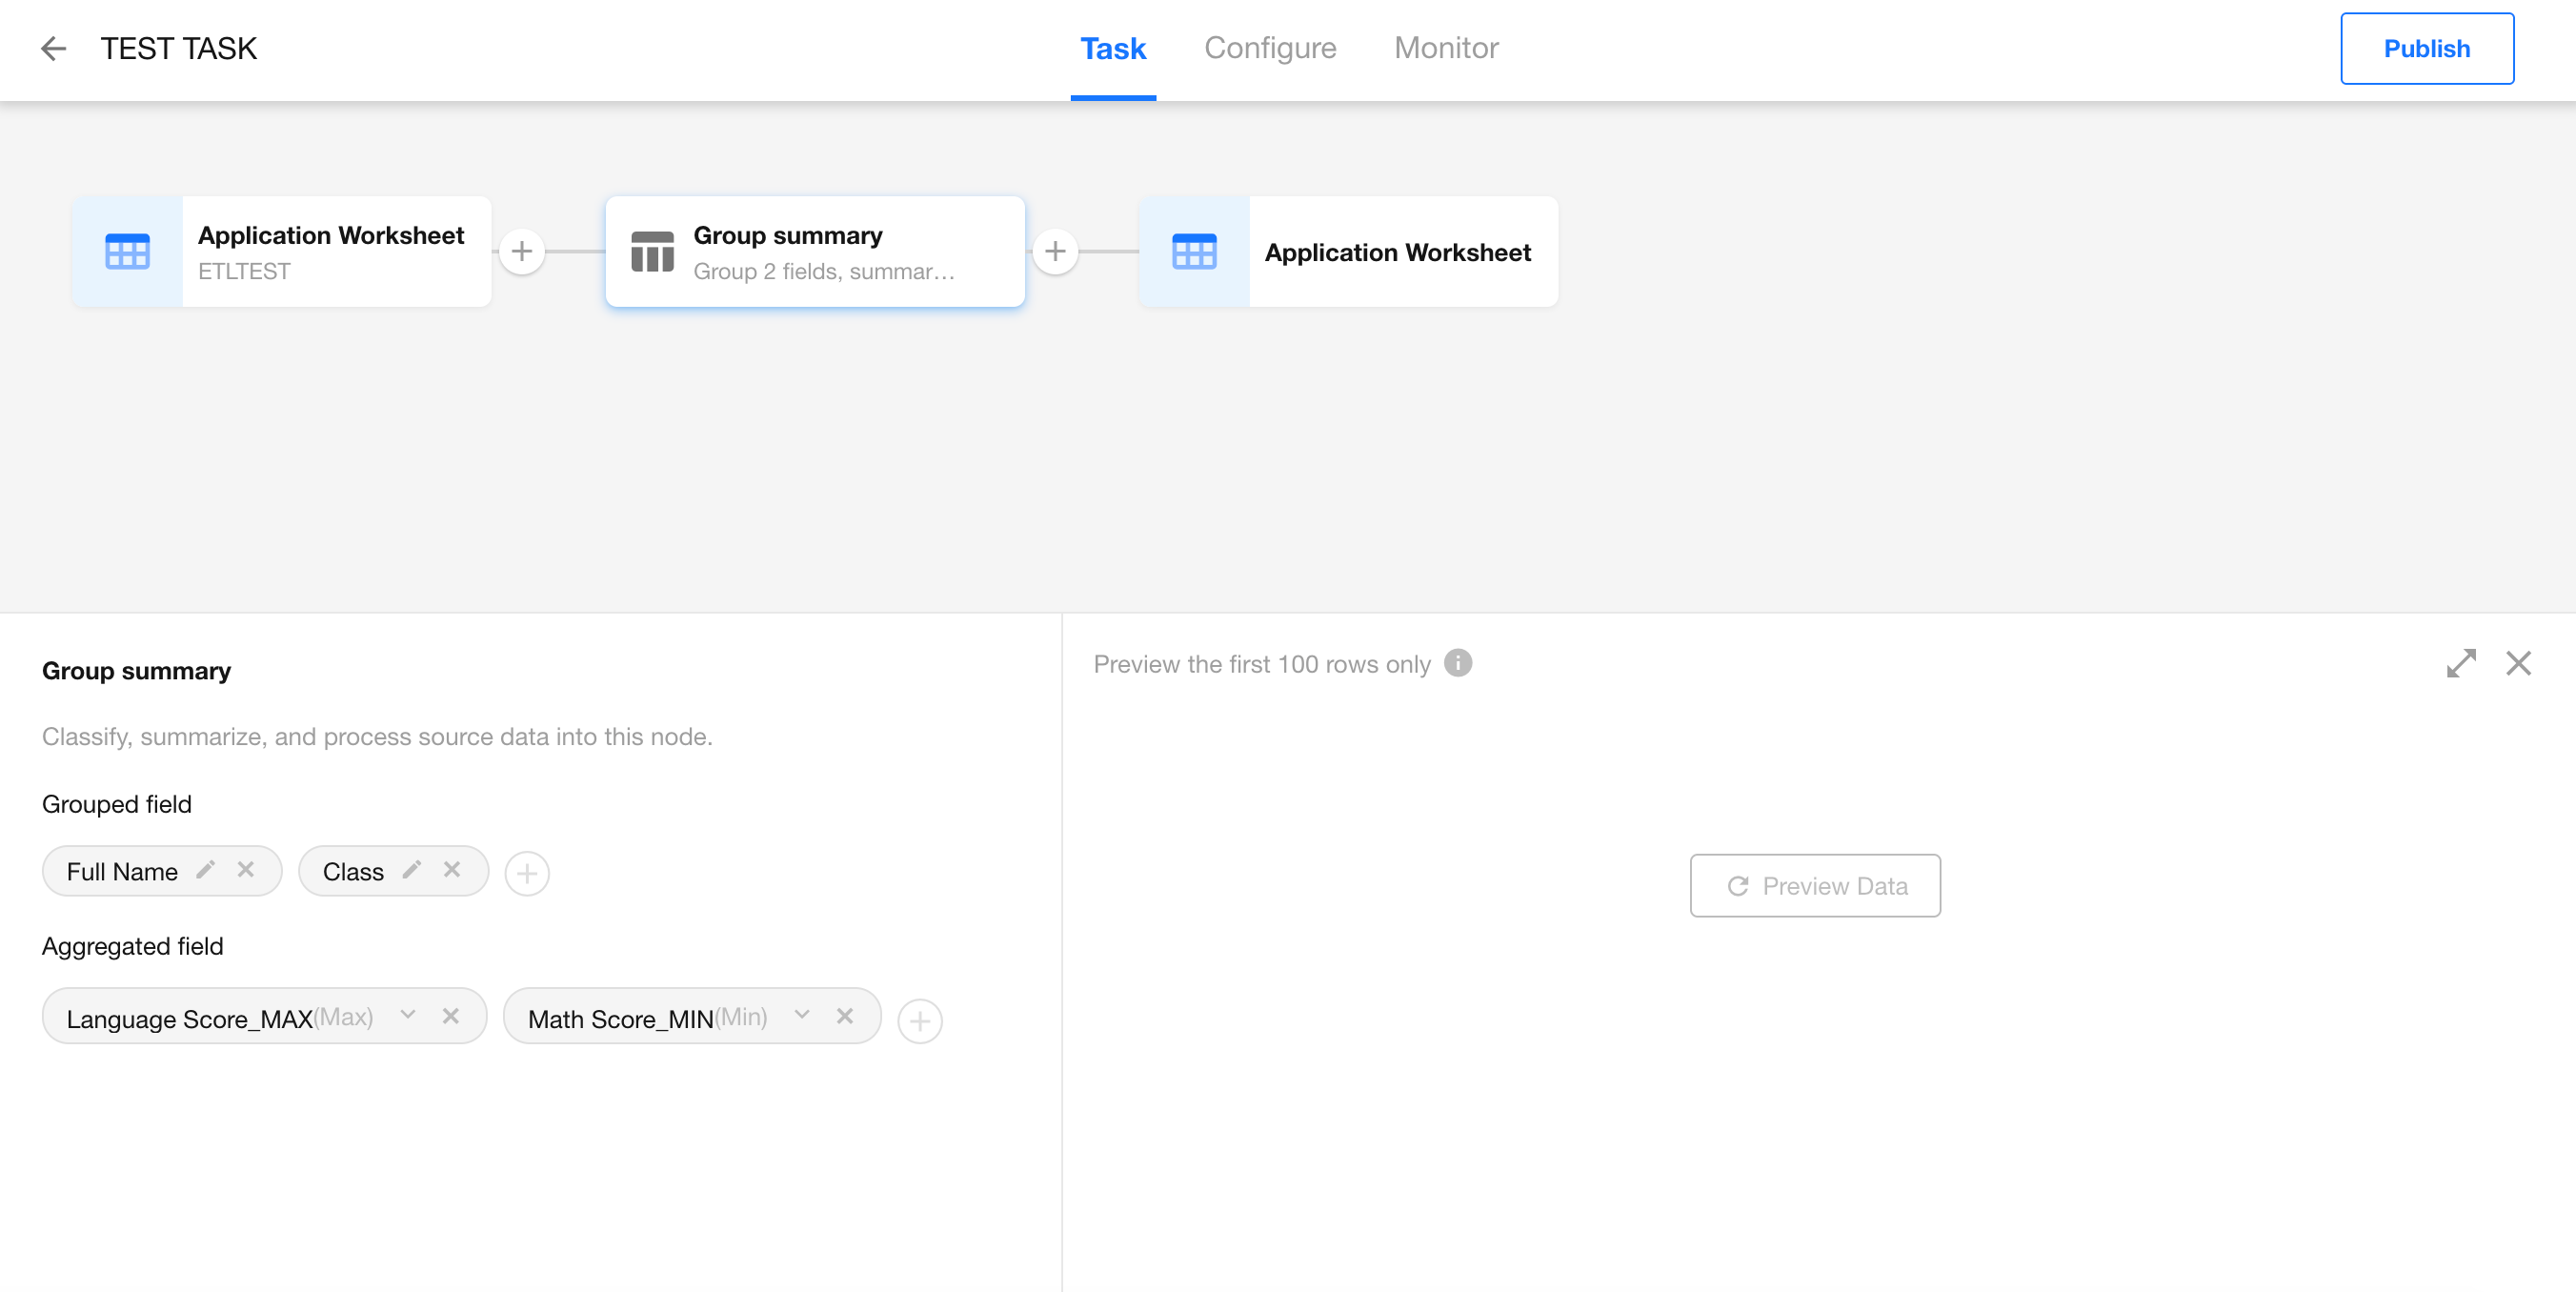Click the Publish button
Screen dimensions: 2576x1292
[2426, 48]
